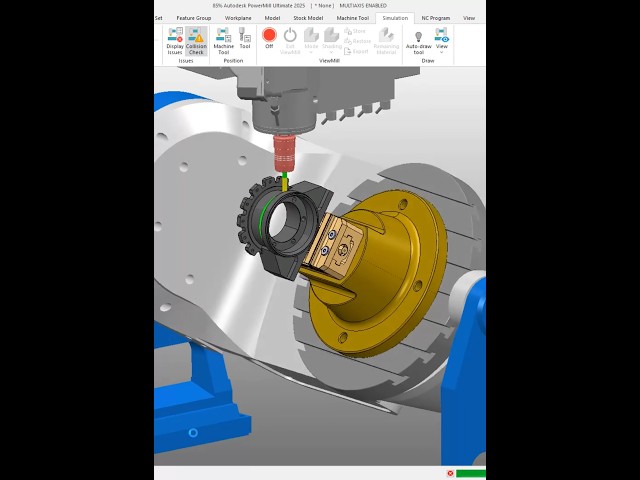The image size is (640, 480).
Task: Open Tool position settings
Action: coord(245,38)
